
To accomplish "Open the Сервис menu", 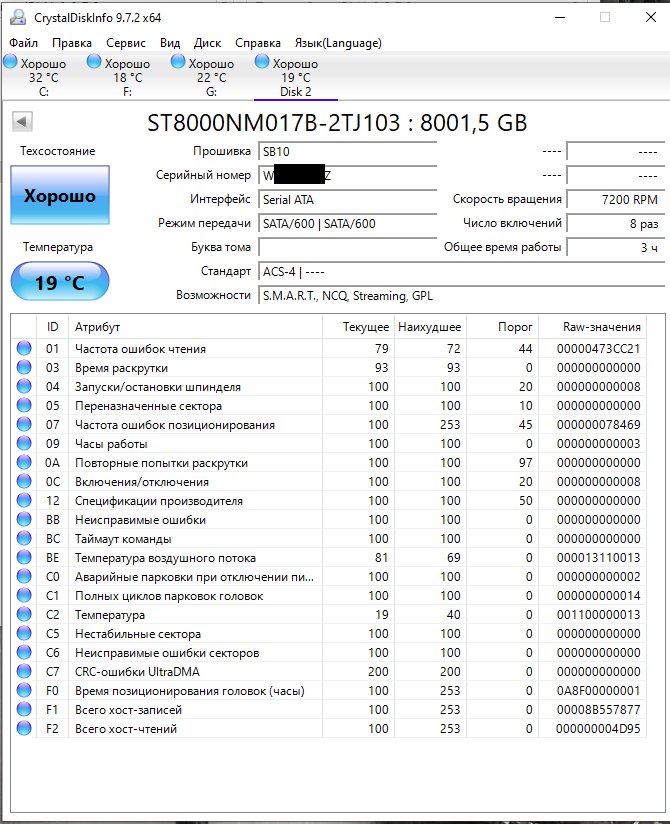I will click(126, 43).
